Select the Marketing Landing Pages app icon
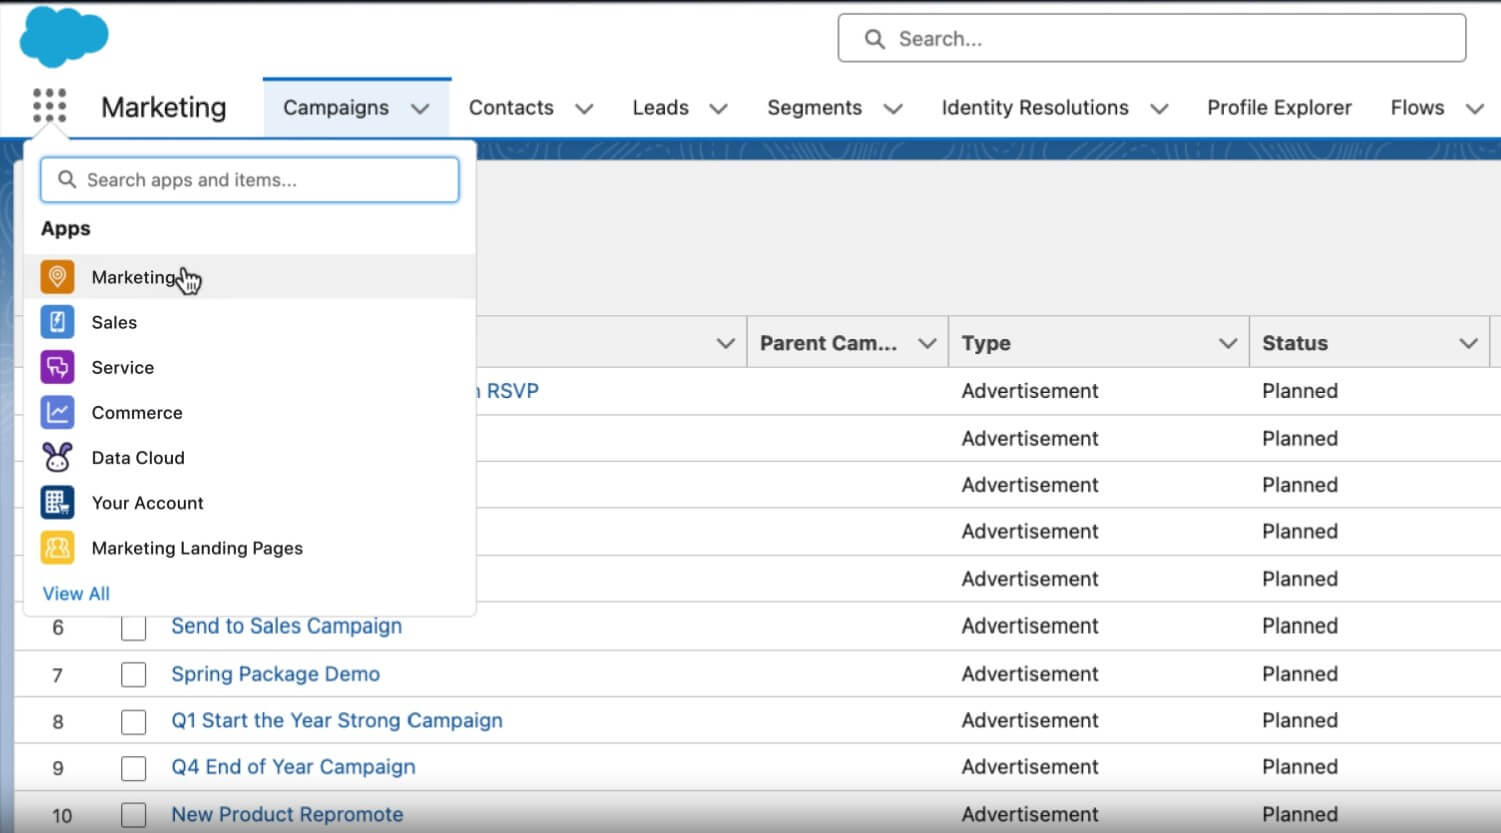This screenshot has width=1501, height=833. (x=57, y=548)
